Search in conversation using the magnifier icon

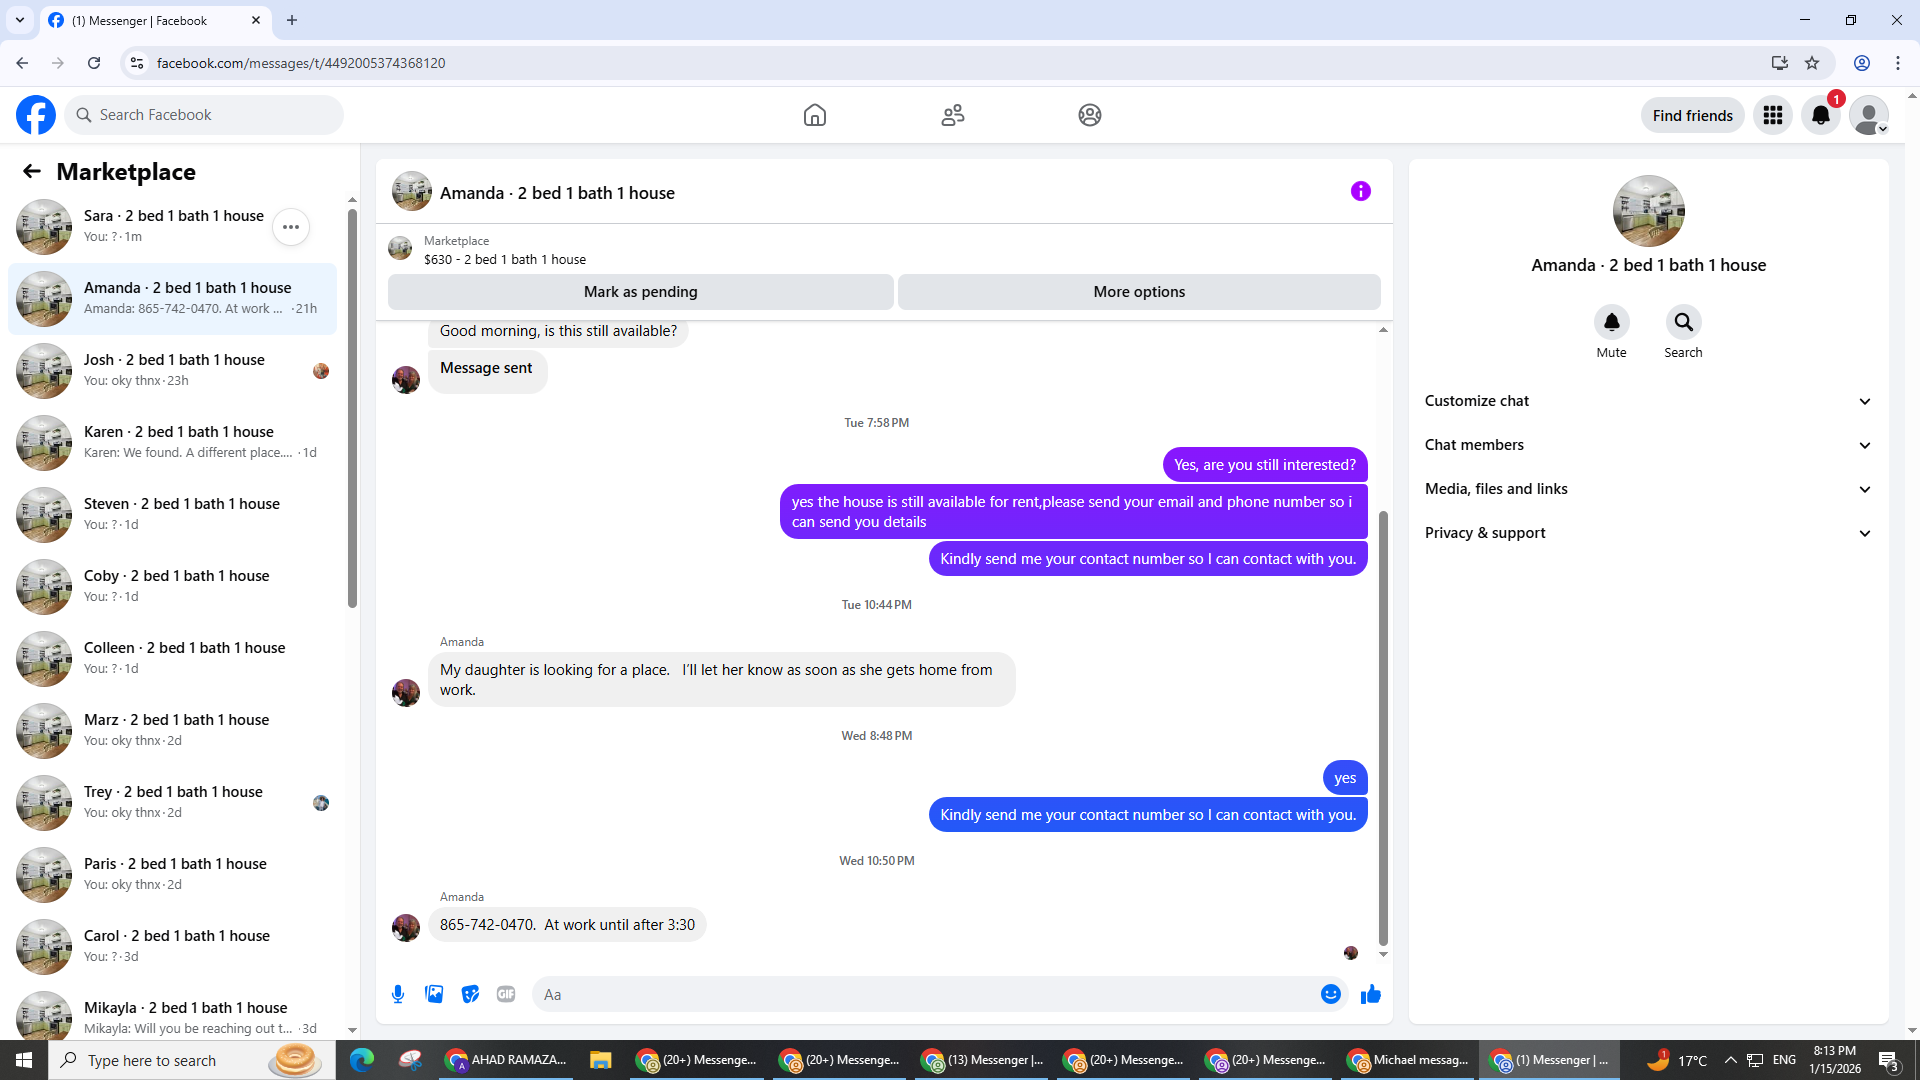pos(1683,322)
